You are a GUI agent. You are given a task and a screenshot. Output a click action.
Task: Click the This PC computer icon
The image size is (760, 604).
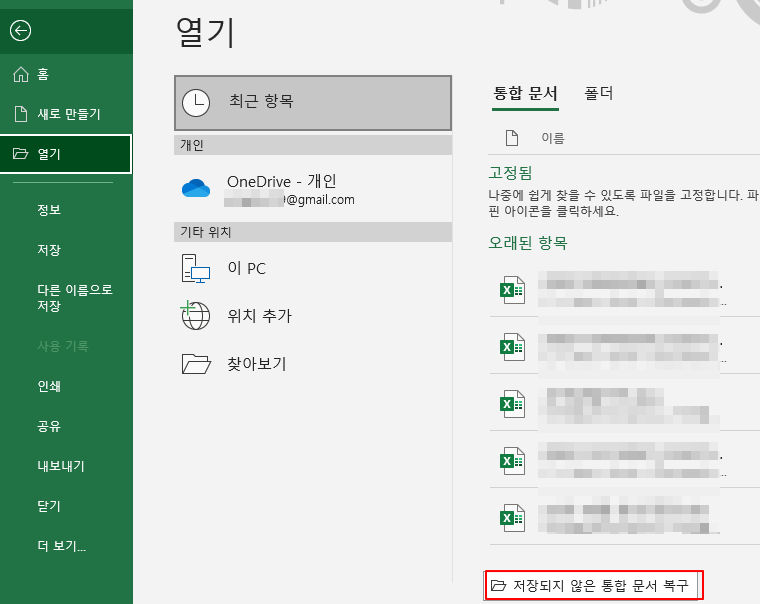195,269
